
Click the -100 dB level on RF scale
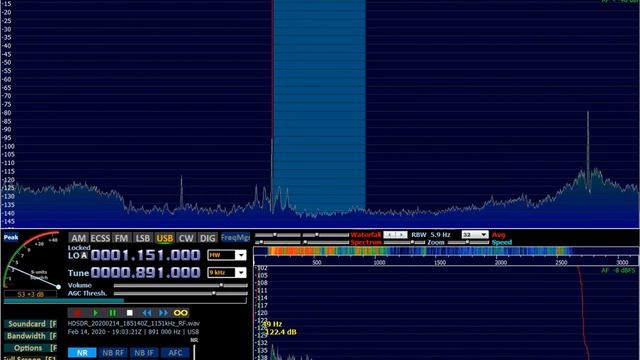[x=8, y=146]
